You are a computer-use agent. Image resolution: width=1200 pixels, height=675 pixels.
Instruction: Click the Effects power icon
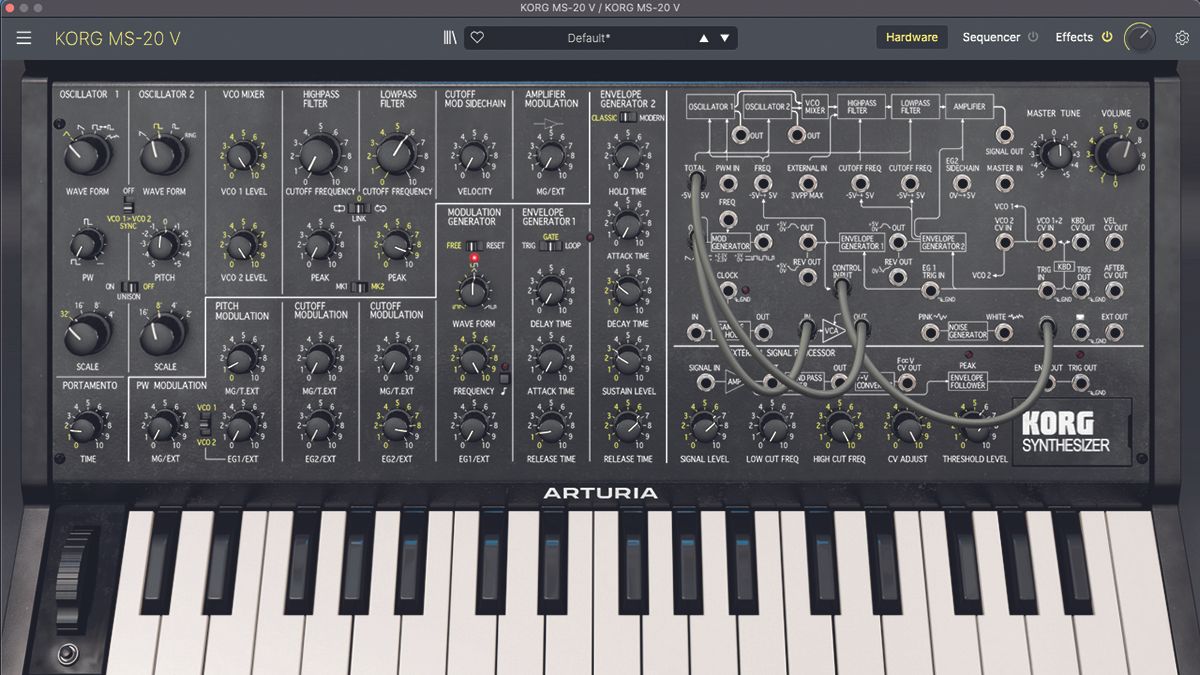[1108, 37]
